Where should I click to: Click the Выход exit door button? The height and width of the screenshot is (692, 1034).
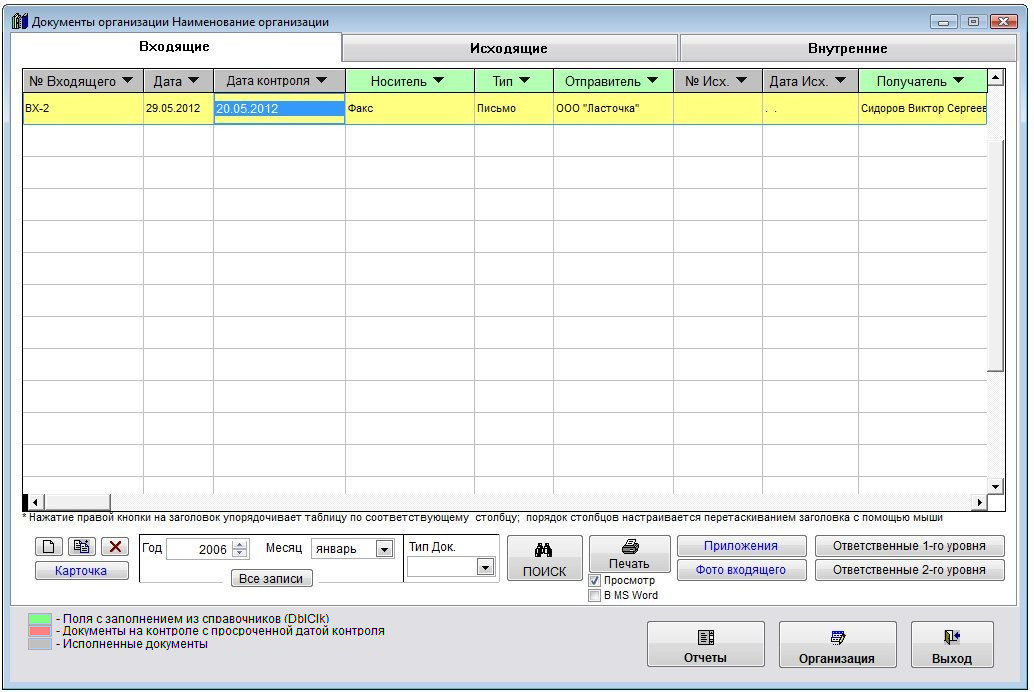click(951, 645)
